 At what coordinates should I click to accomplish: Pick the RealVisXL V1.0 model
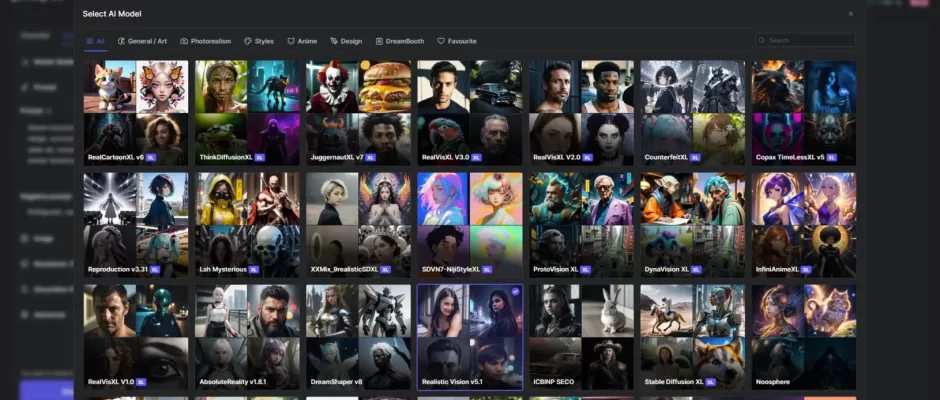[136, 337]
